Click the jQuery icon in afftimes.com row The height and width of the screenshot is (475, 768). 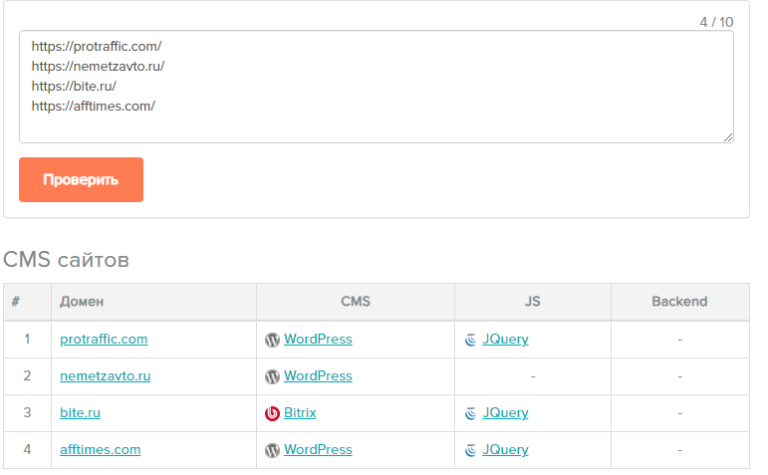[x=471, y=451]
